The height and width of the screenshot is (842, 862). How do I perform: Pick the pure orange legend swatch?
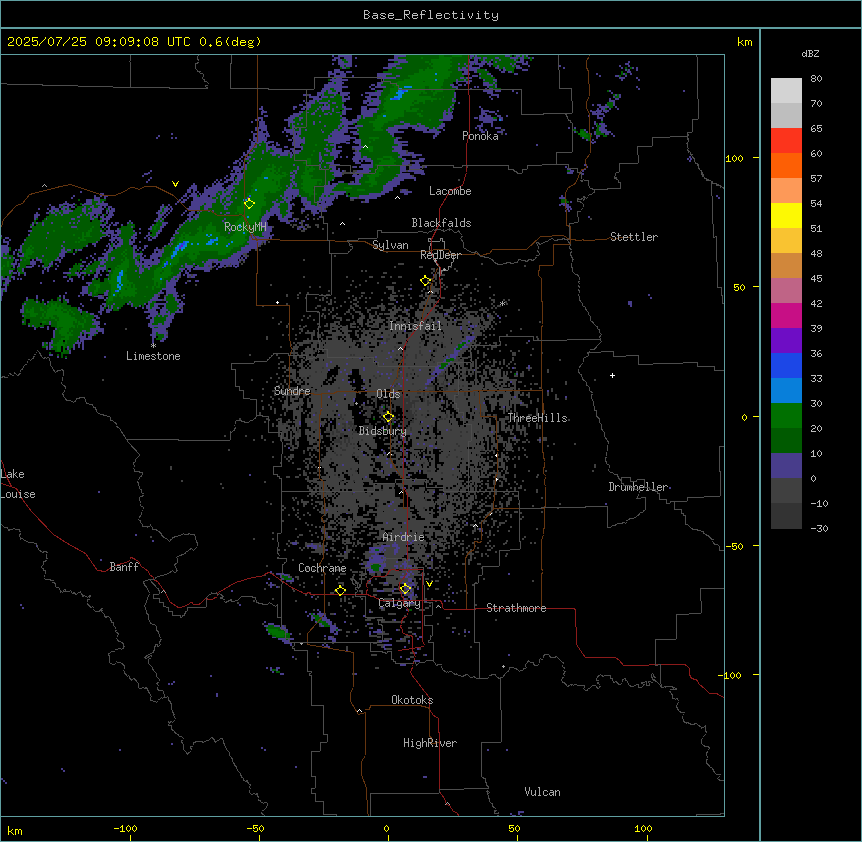click(786, 165)
